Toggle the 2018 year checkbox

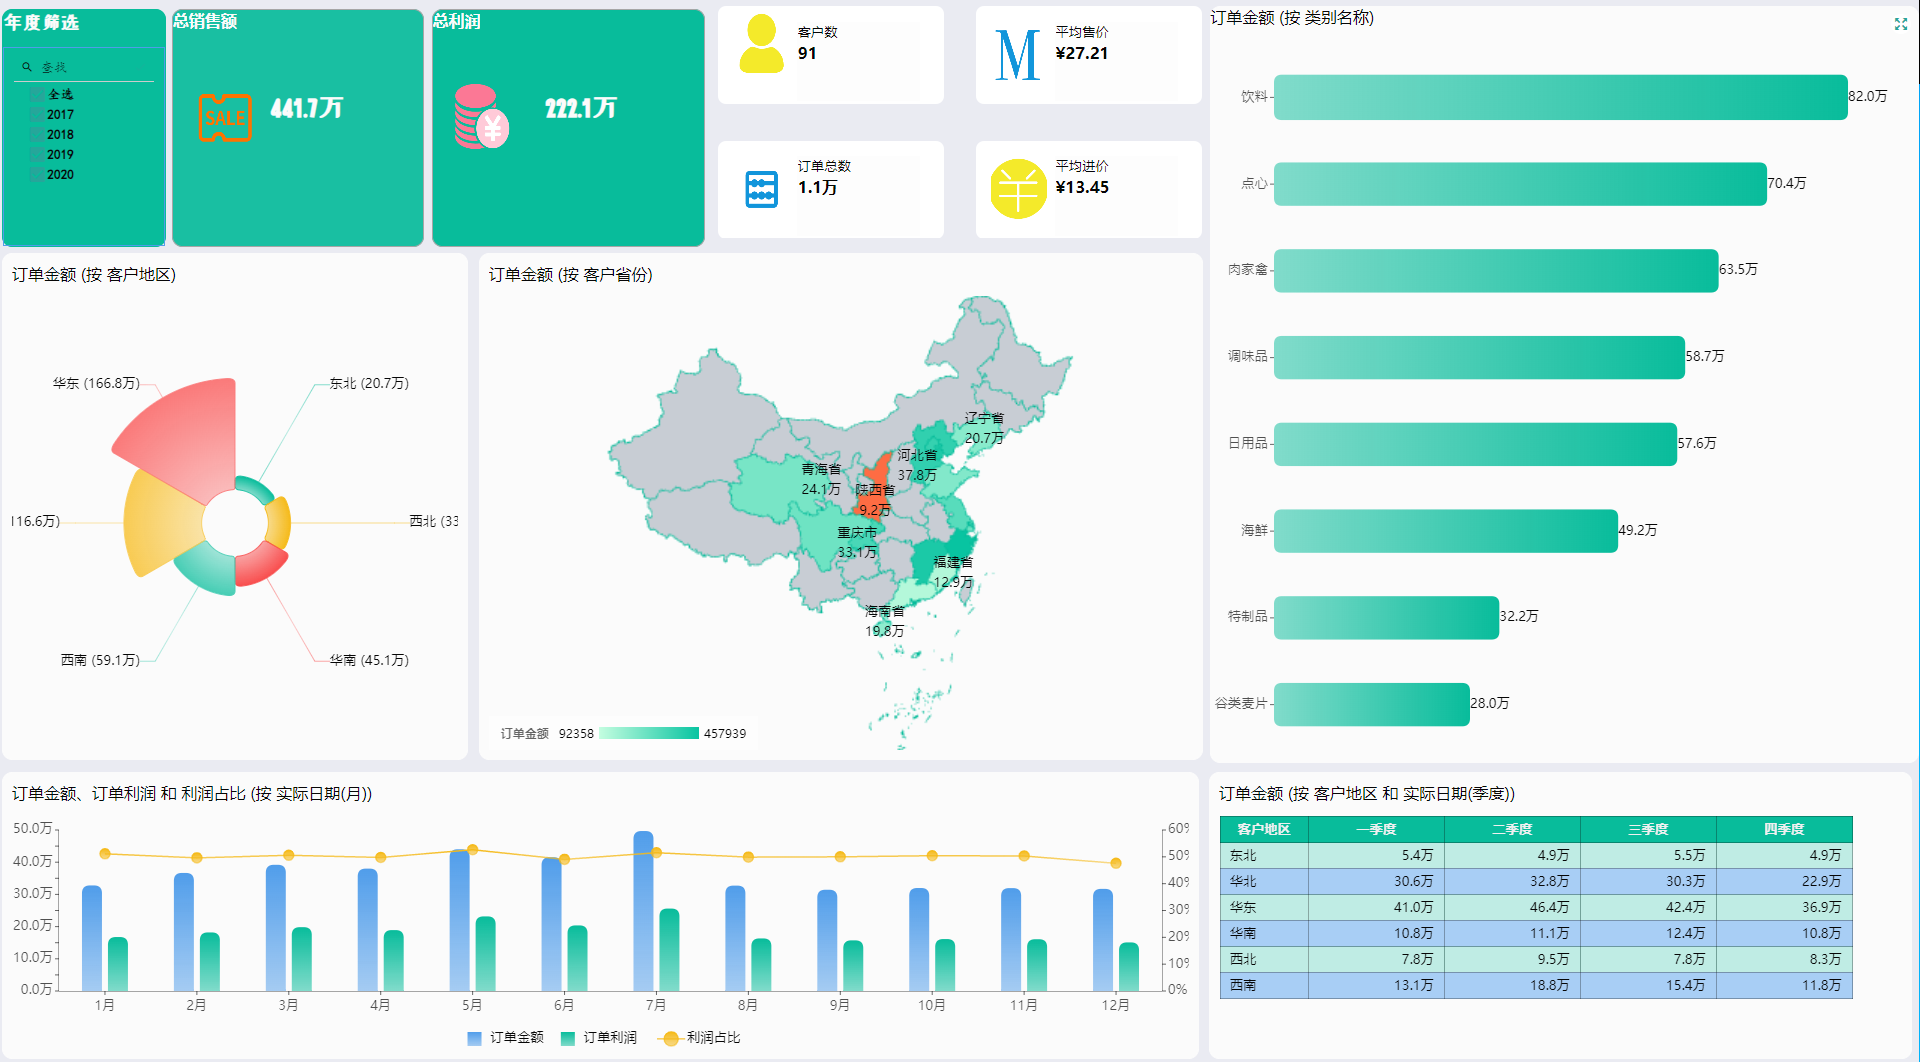(x=37, y=134)
